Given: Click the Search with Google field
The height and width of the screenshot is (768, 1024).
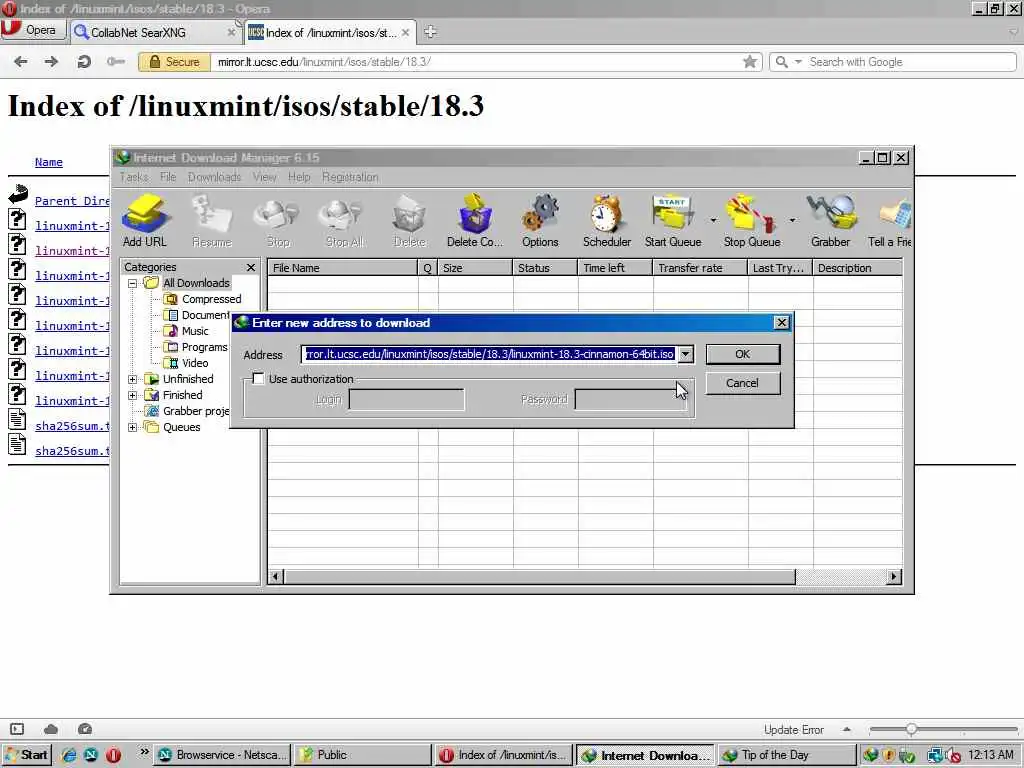Looking at the screenshot, I should click(912, 62).
